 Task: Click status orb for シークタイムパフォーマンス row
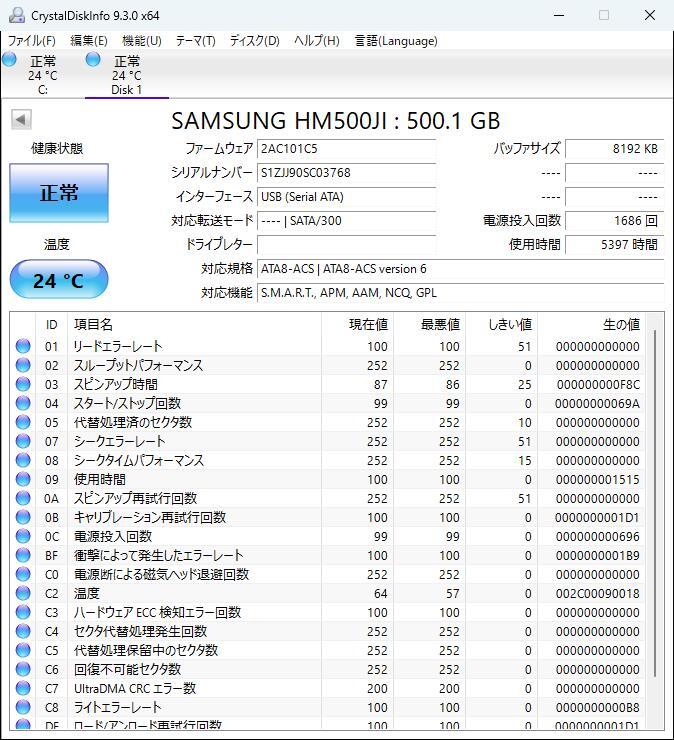[23, 460]
